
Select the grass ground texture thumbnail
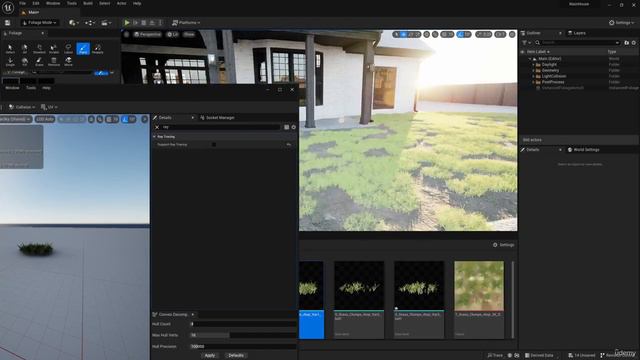point(479,286)
